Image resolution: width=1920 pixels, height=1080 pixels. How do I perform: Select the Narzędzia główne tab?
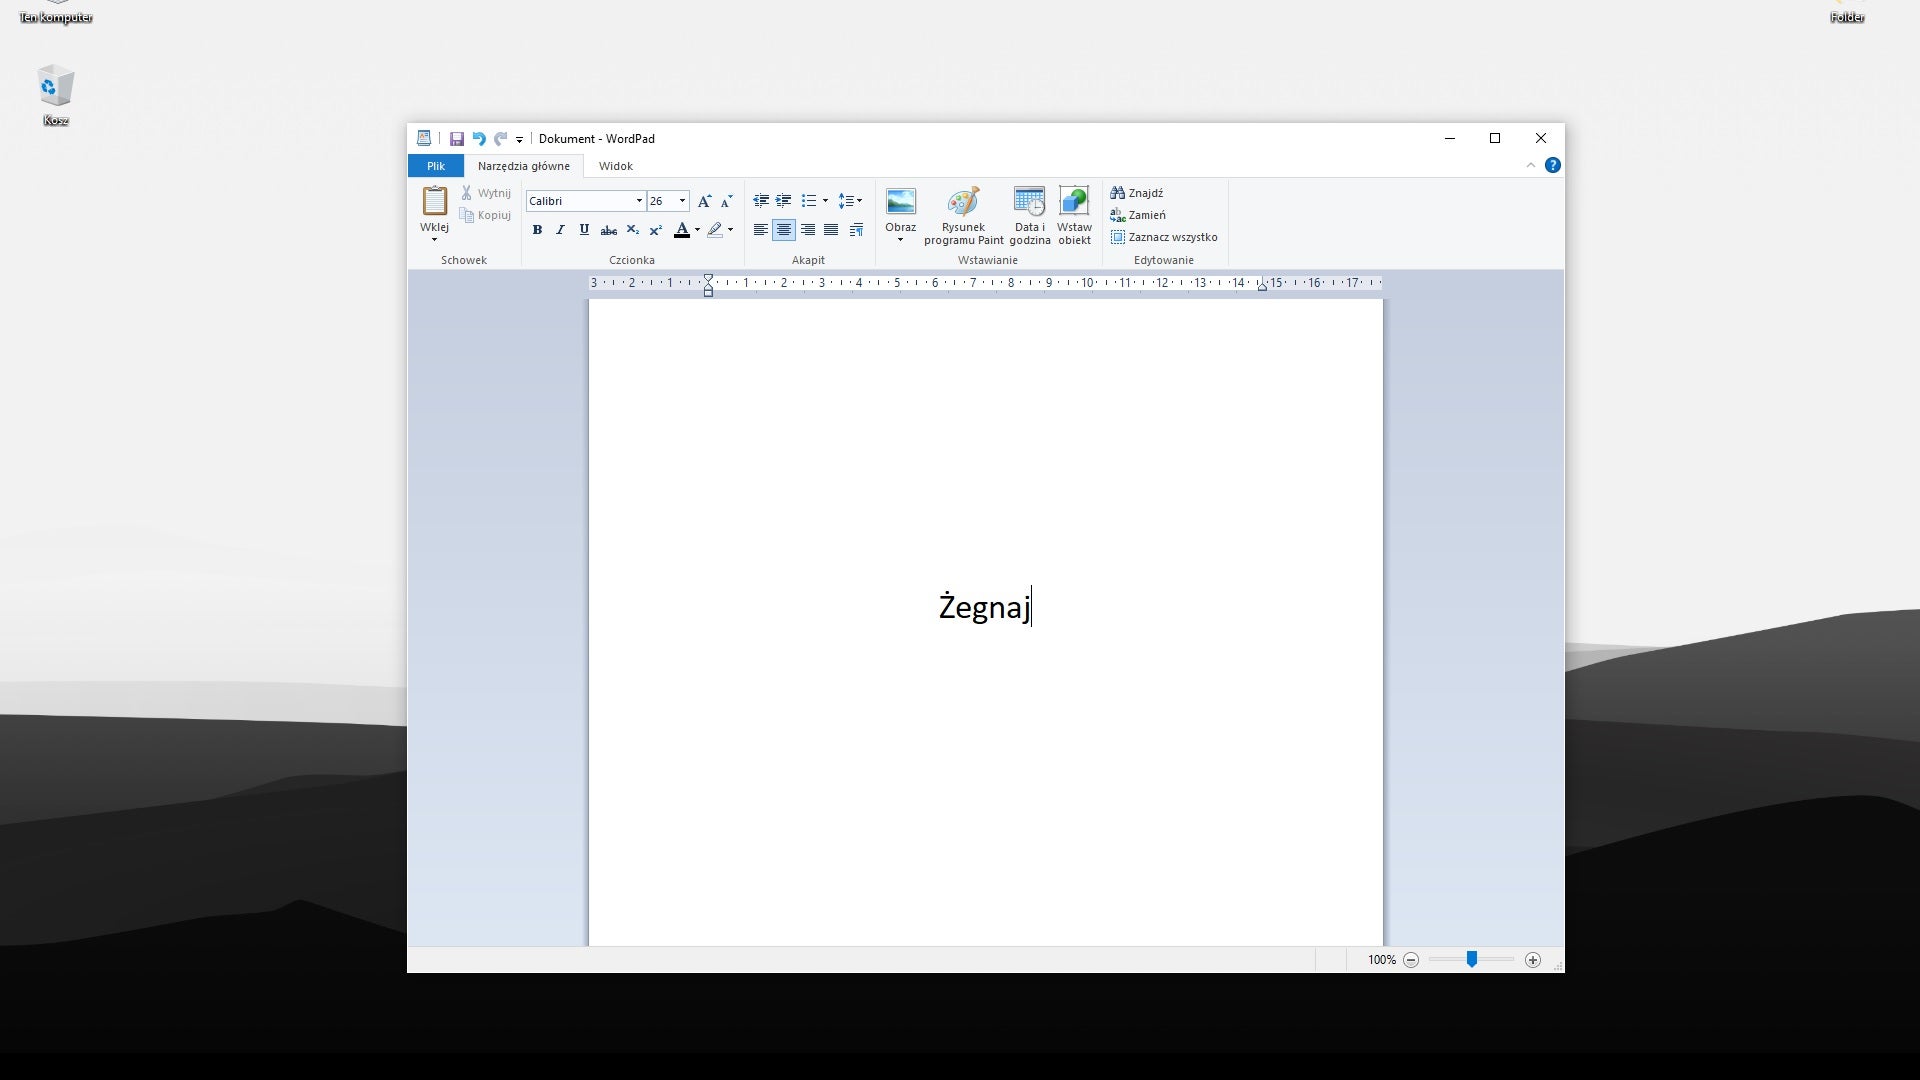[524, 166]
